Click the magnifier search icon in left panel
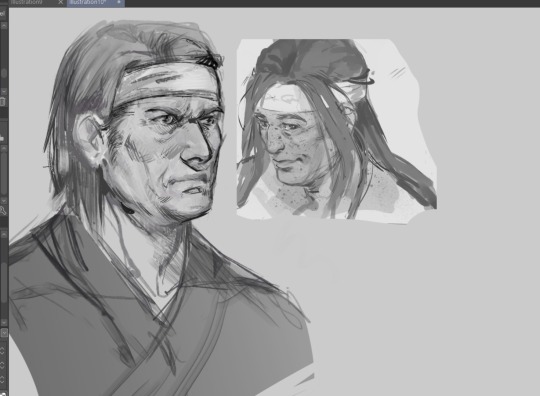Viewport: 540px width, 396px height. point(3,210)
